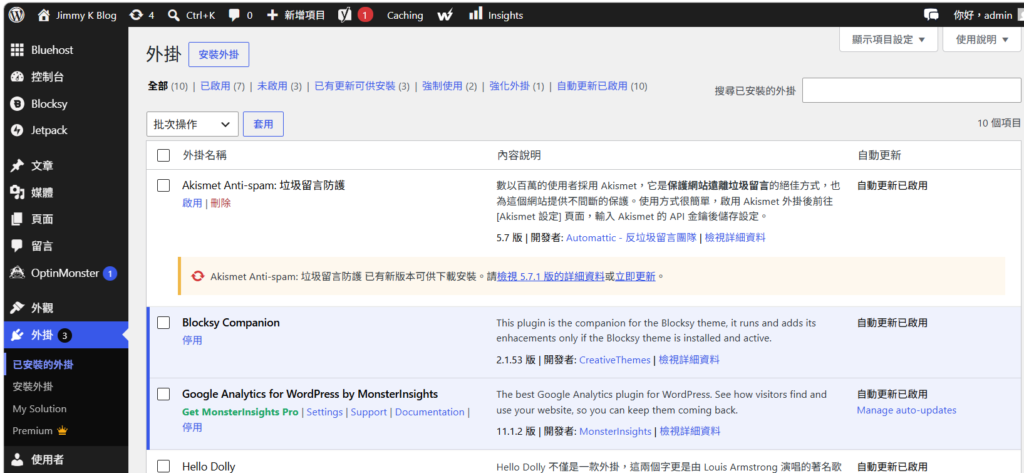Open MonsterInsights Documentation link

[430, 412]
